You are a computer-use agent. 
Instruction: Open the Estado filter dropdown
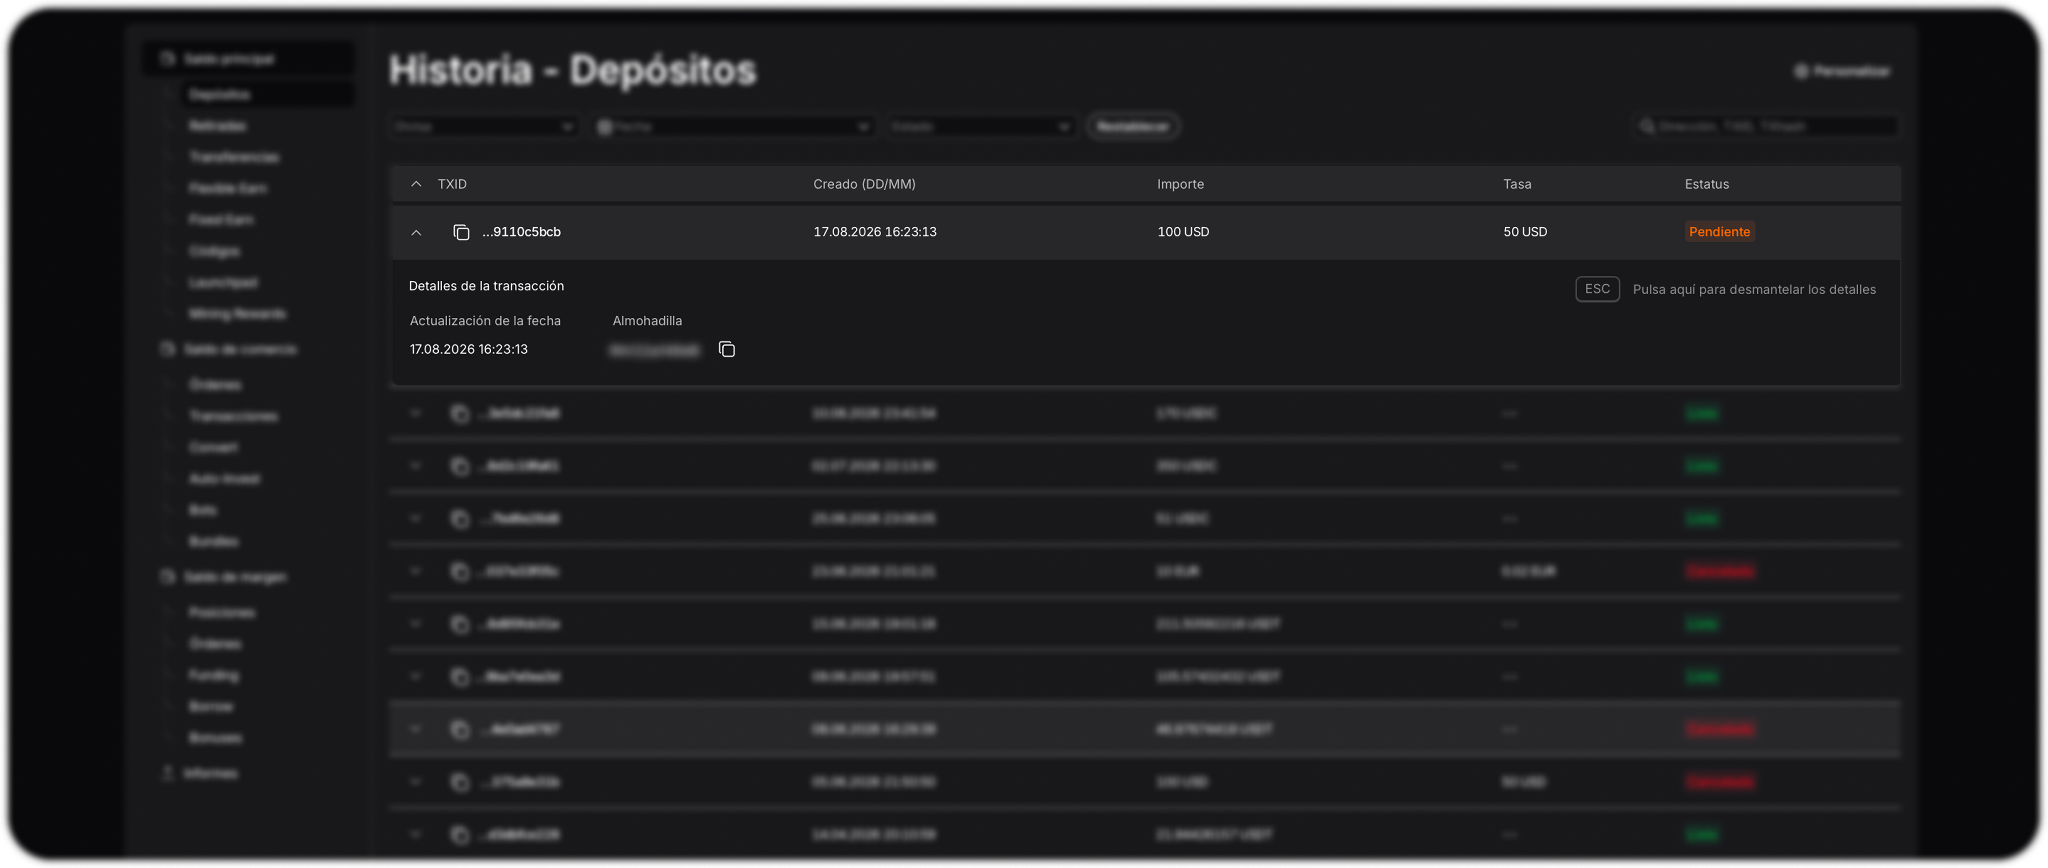tap(980, 127)
